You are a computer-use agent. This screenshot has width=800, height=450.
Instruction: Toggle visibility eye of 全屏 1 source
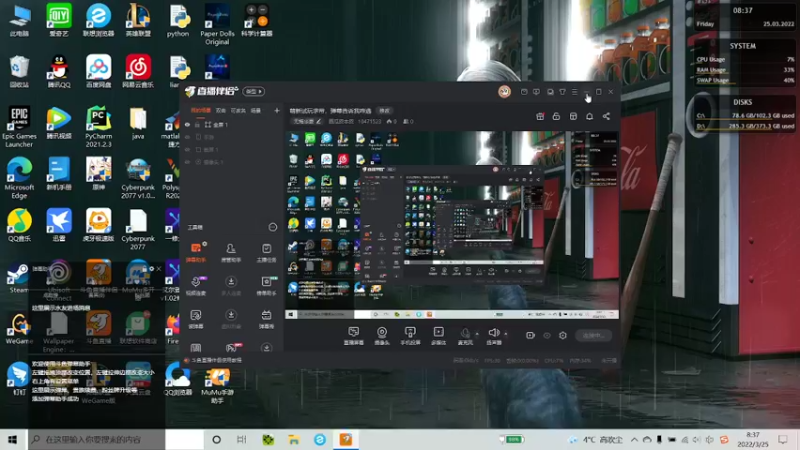pos(187,124)
